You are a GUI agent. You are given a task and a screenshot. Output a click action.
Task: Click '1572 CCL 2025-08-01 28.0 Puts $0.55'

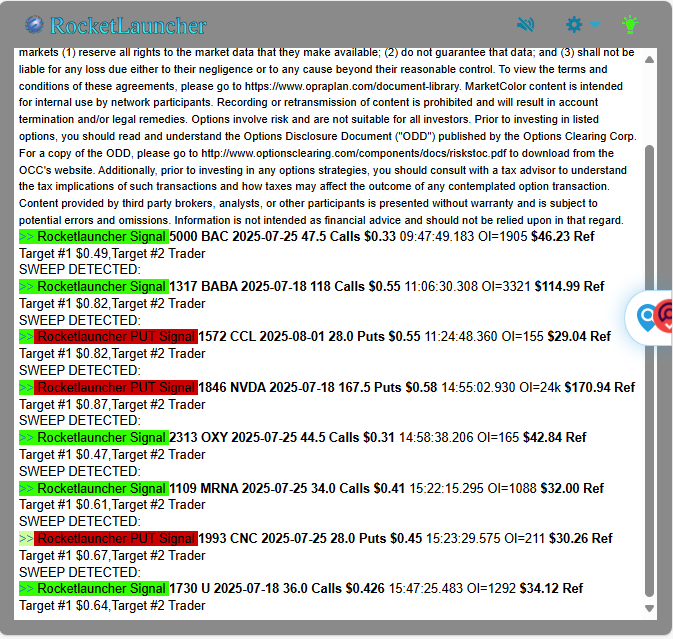coord(309,336)
